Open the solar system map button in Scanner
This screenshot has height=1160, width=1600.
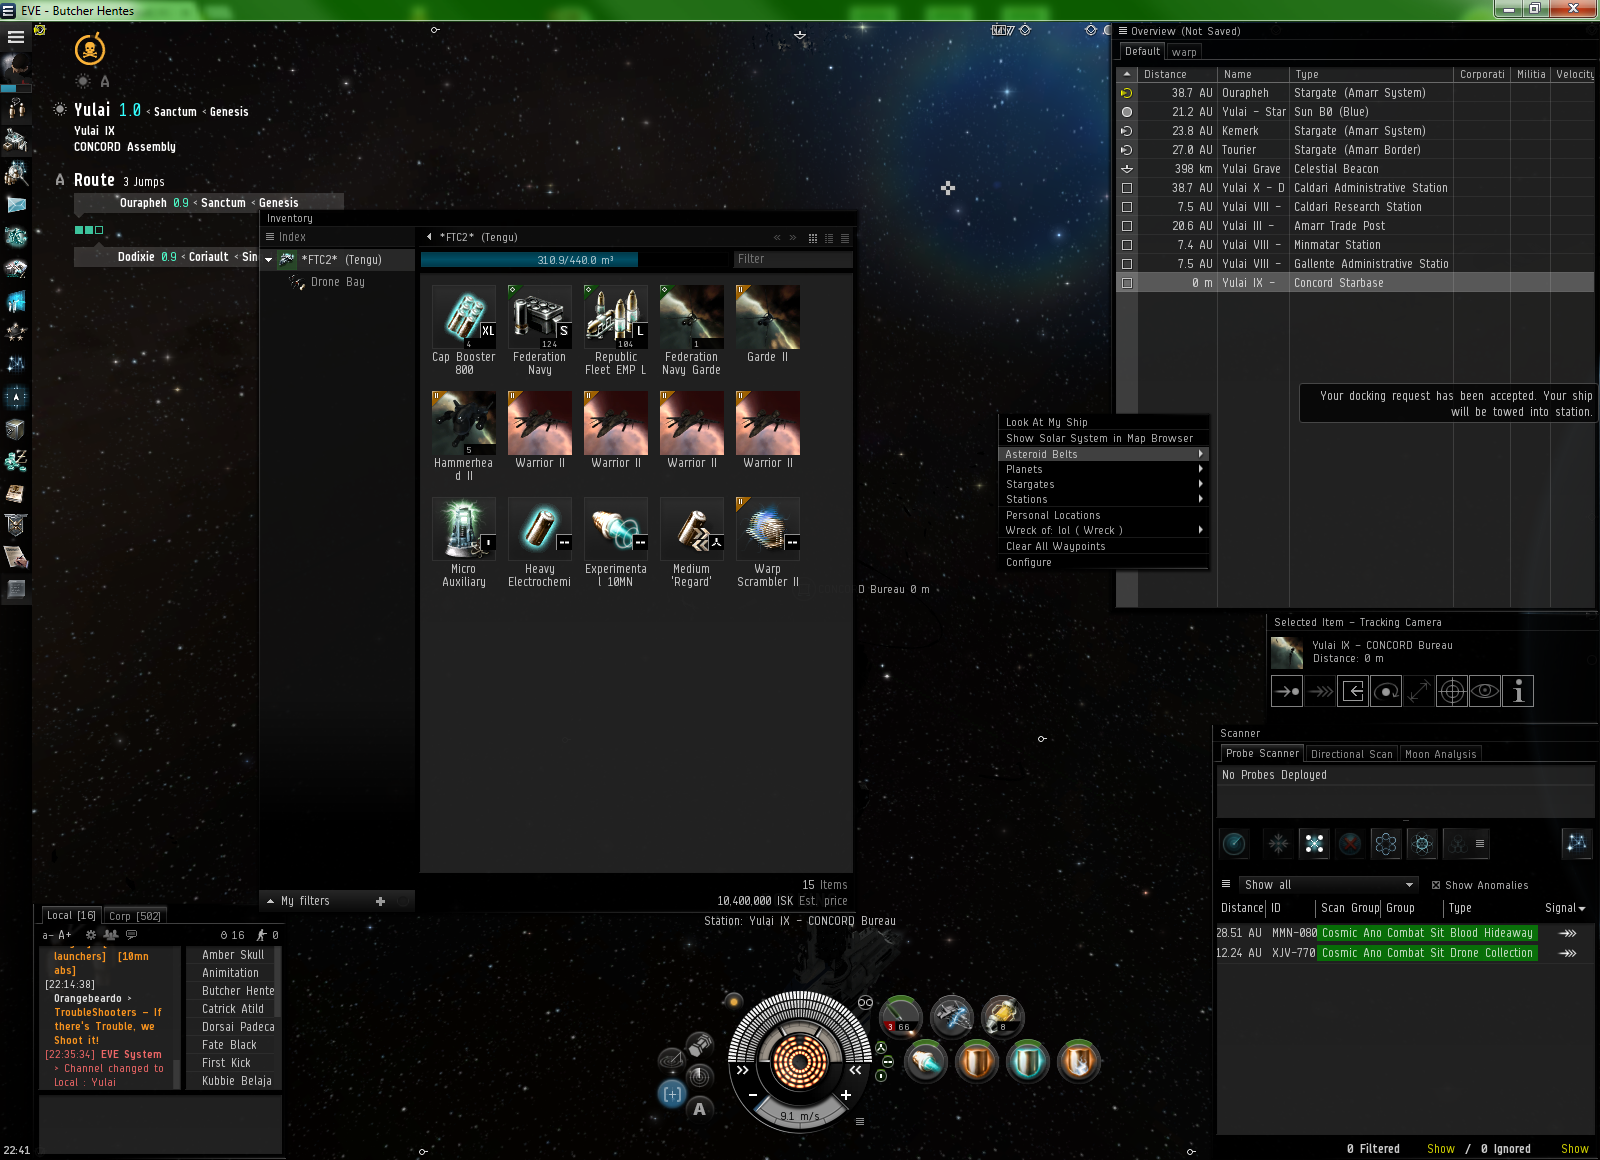[x=1577, y=843]
